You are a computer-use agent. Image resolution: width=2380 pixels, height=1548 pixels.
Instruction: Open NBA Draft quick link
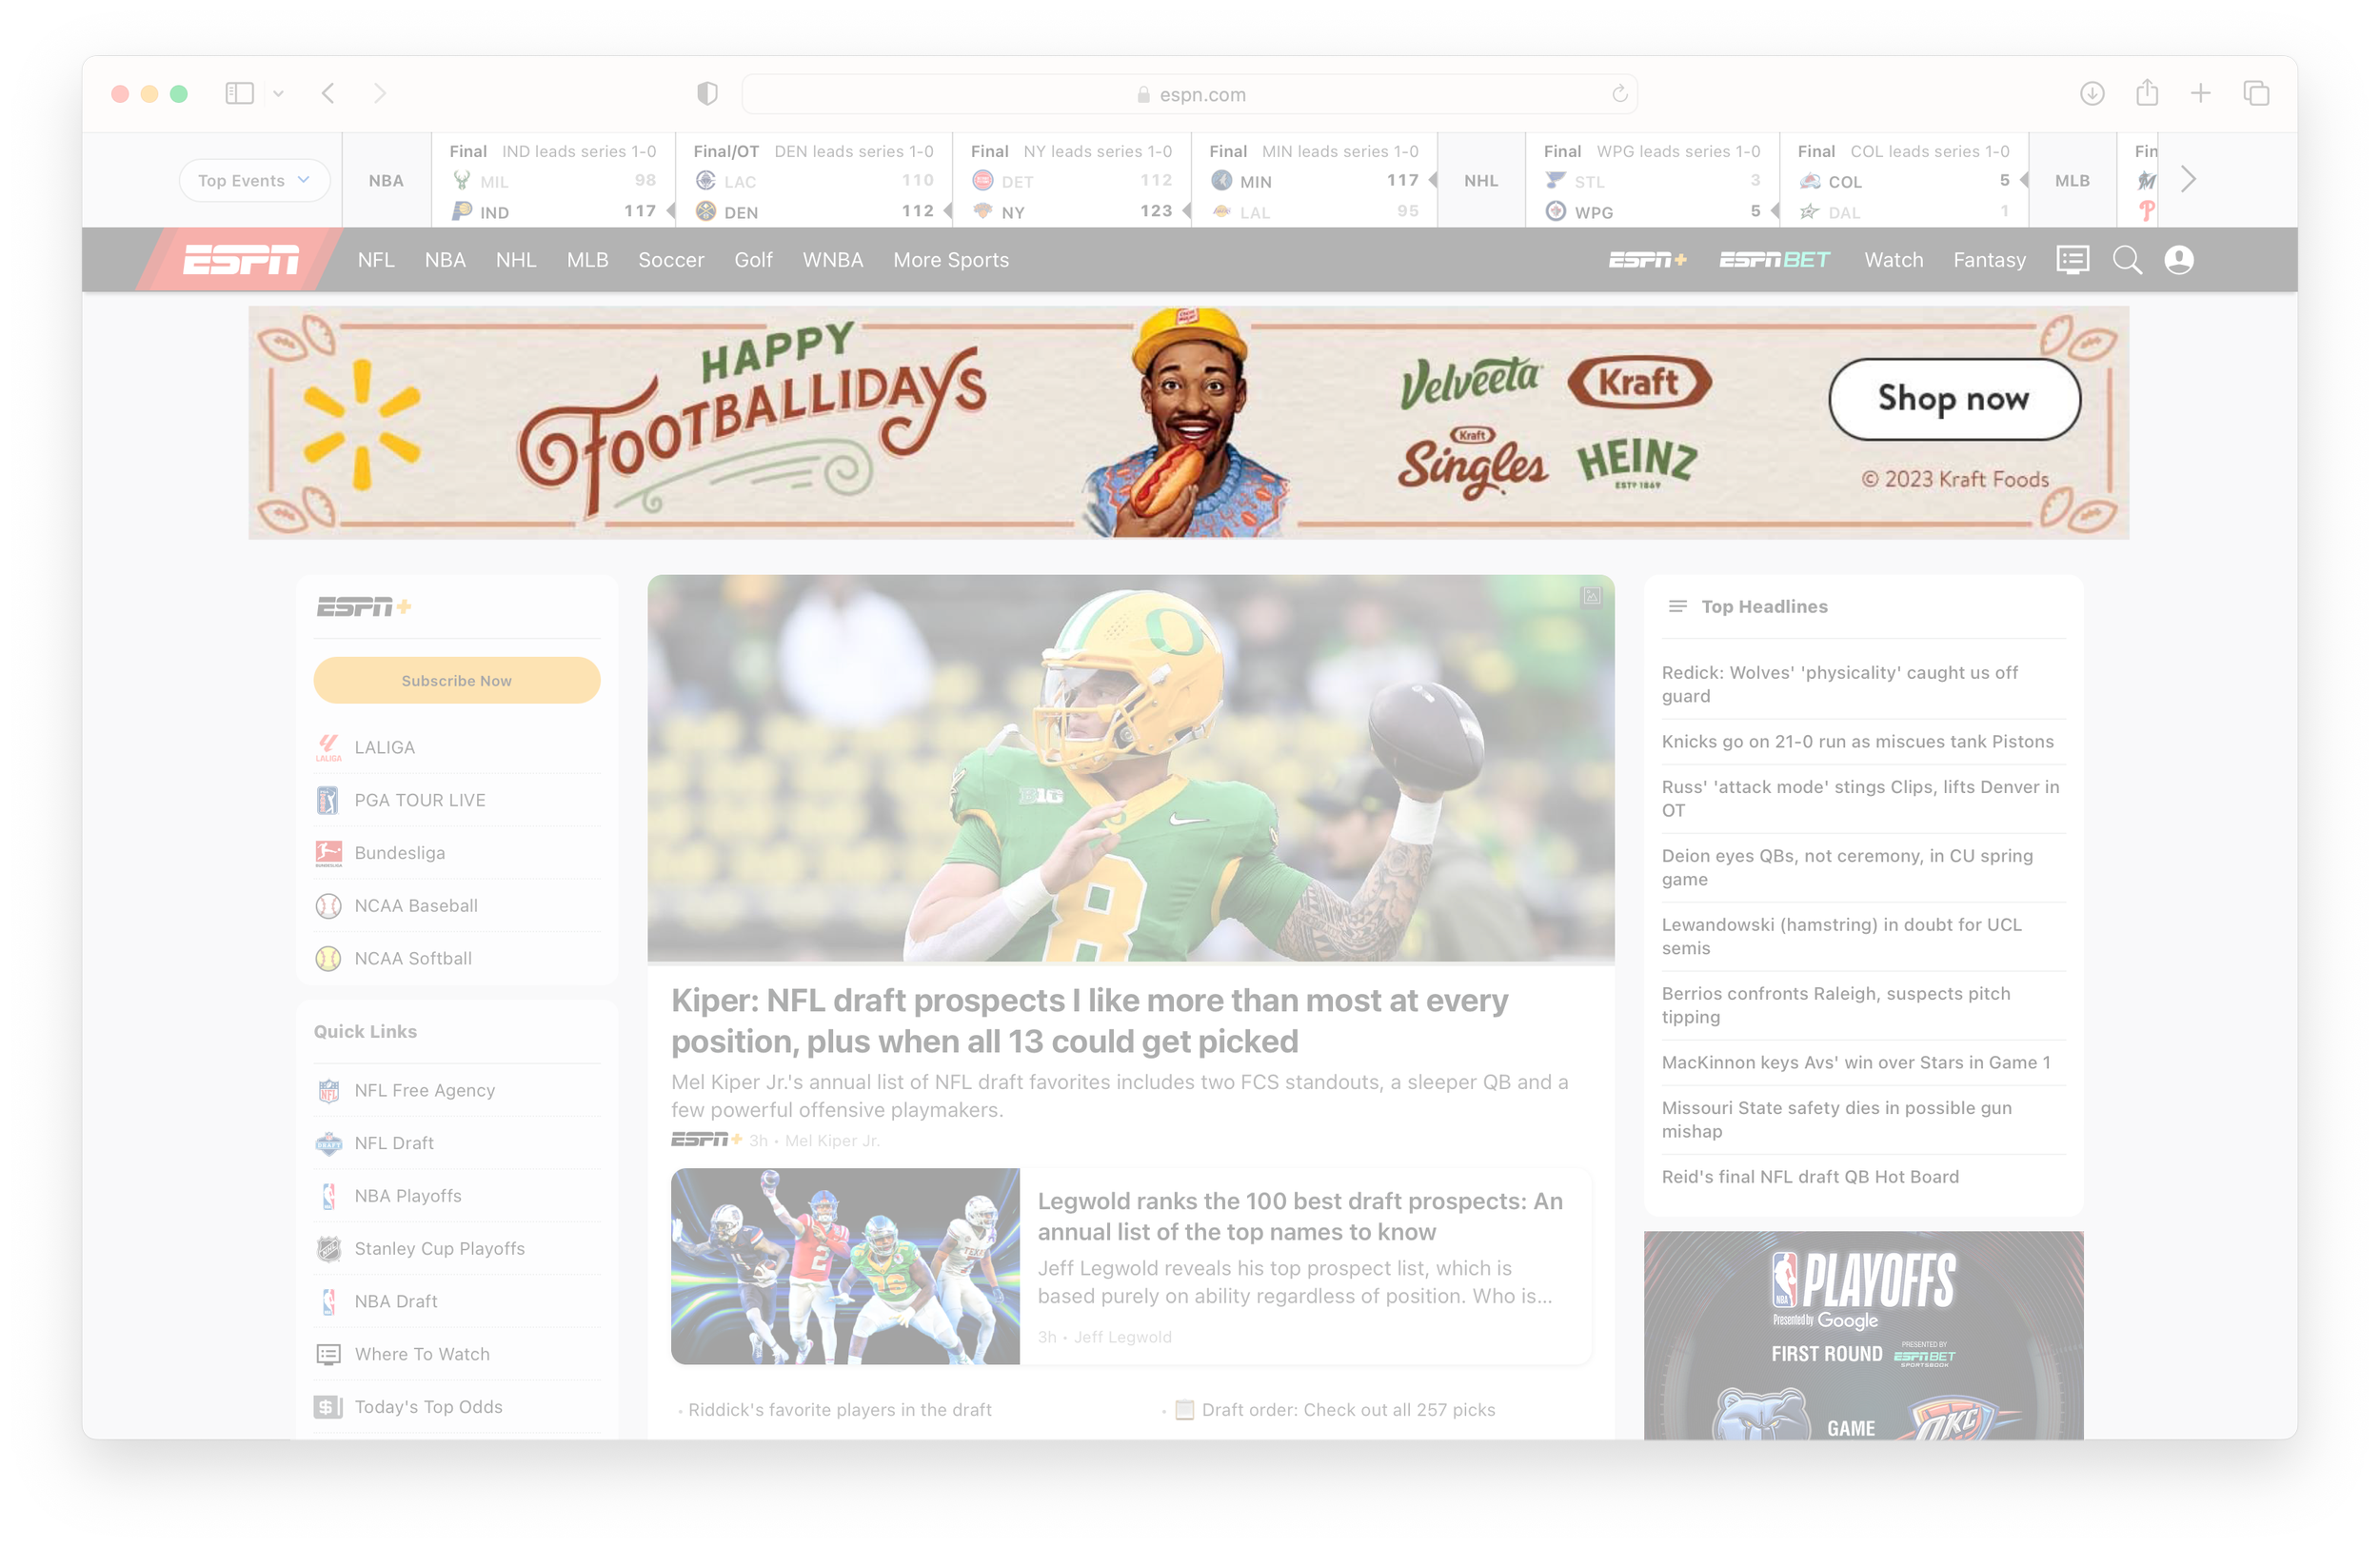pos(457,1301)
